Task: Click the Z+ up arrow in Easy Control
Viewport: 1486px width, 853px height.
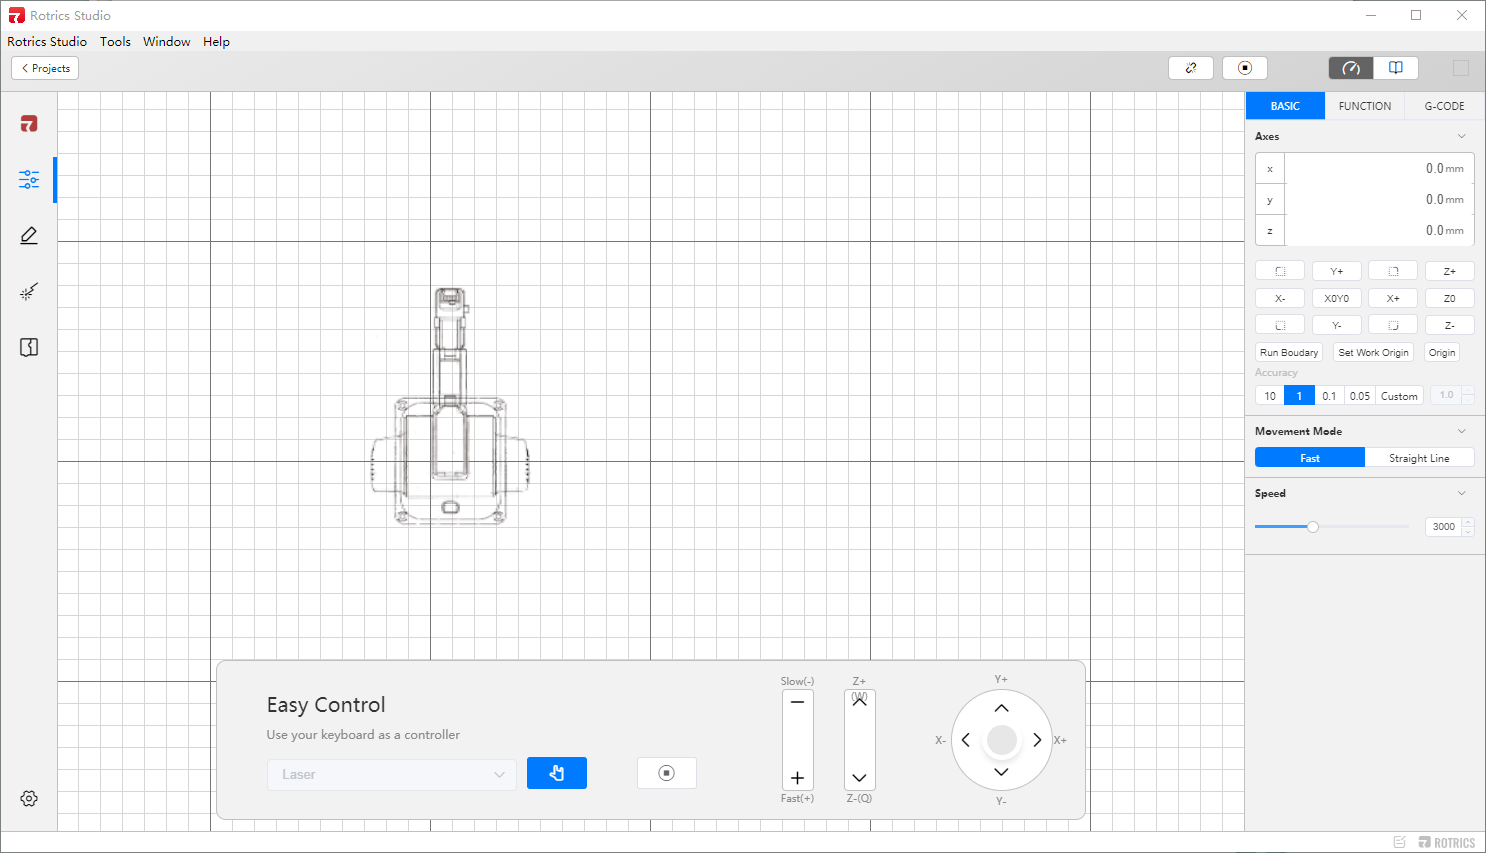Action: pos(859,701)
